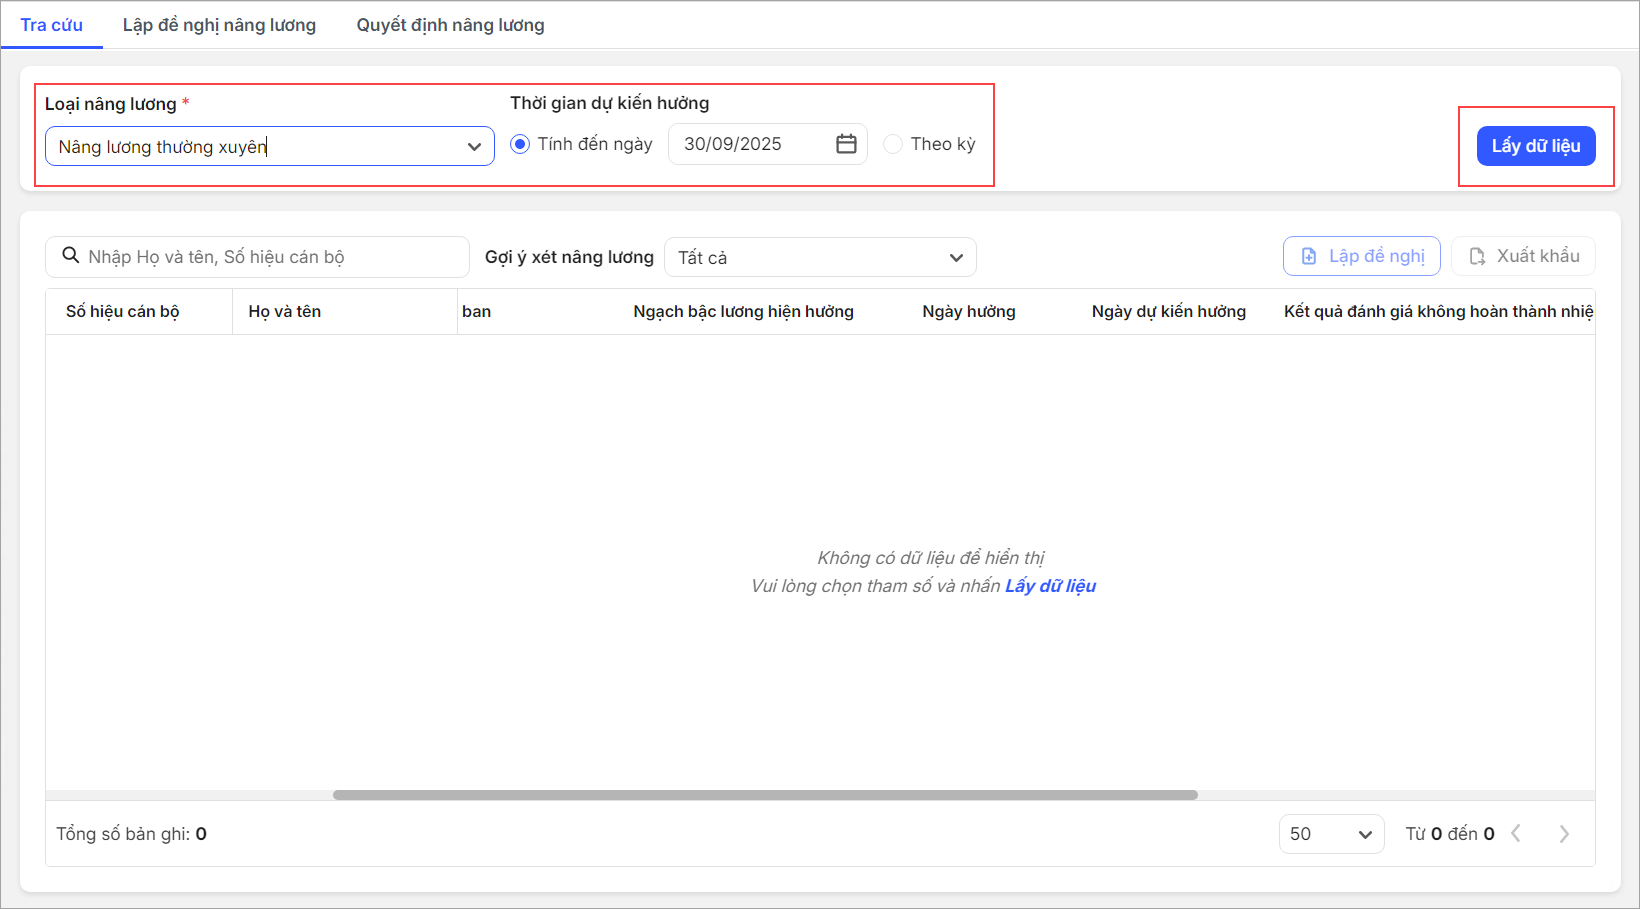Image resolution: width=1640 pixels, height=909 pixels.
Task: Expand the Loại nâng lương dropdown
Action: (x=474, y=147)
